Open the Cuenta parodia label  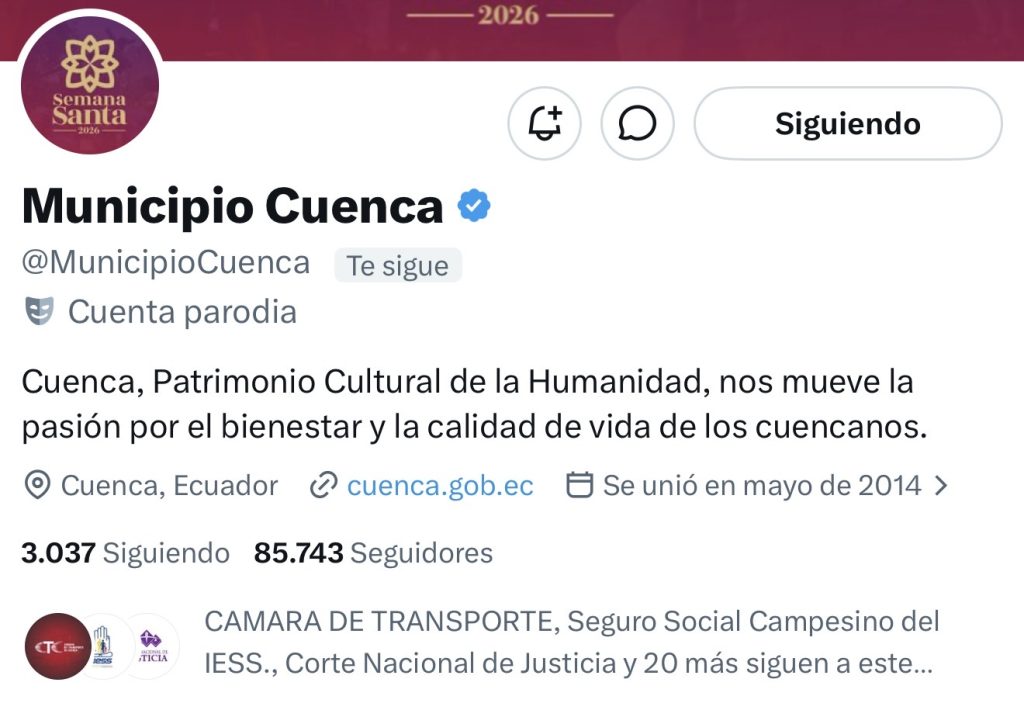[x=182, y=311]
